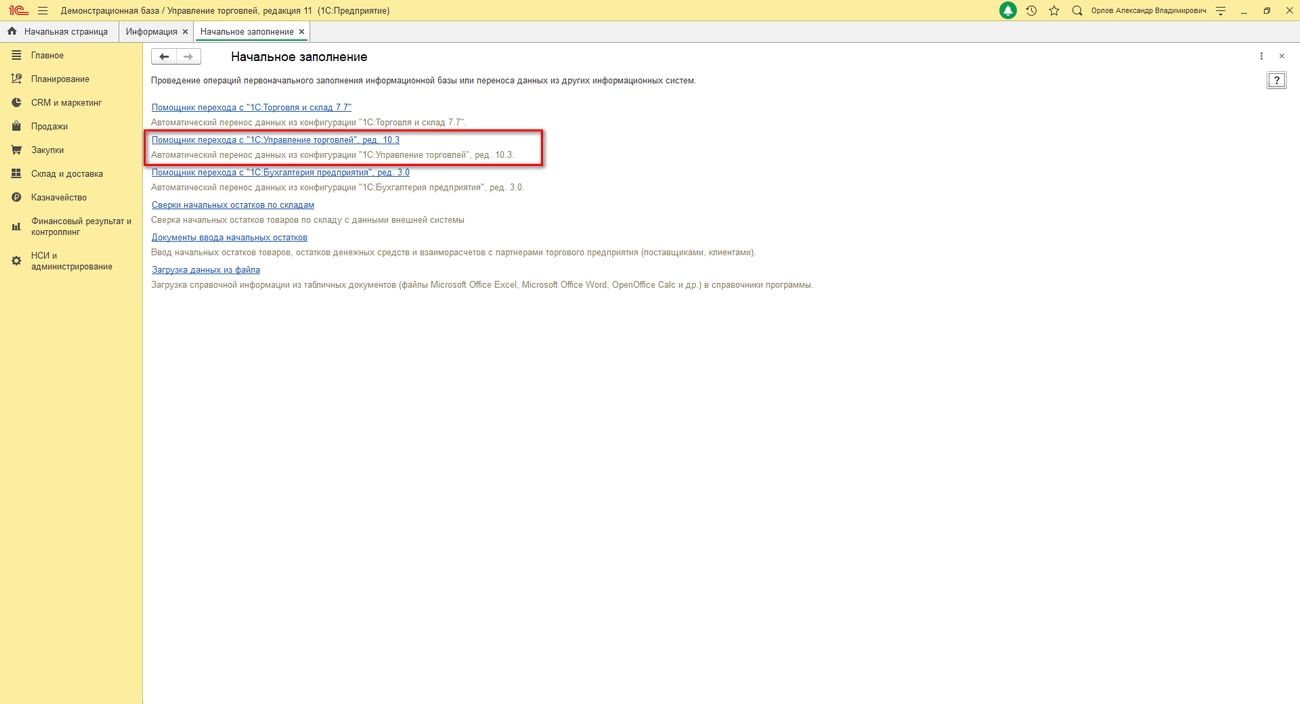Open the history clock icon
The height and width of the screenshot is (704, 1300).
tap(1031, 10)
